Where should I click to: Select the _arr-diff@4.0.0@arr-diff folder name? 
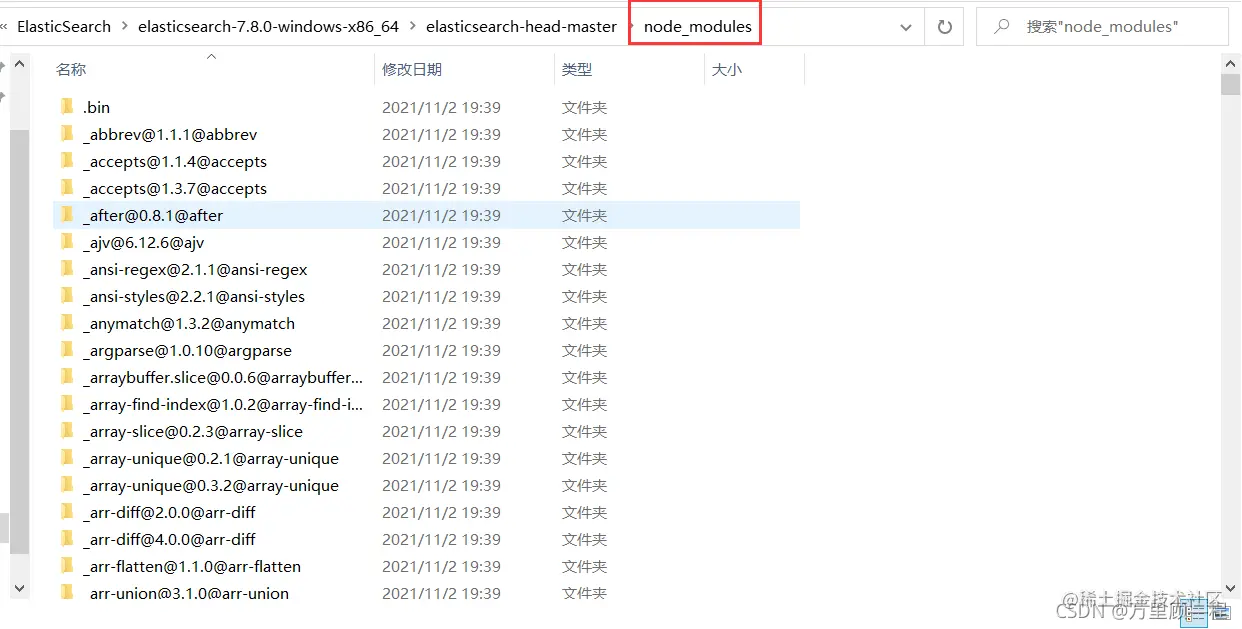tap(169, 539)
